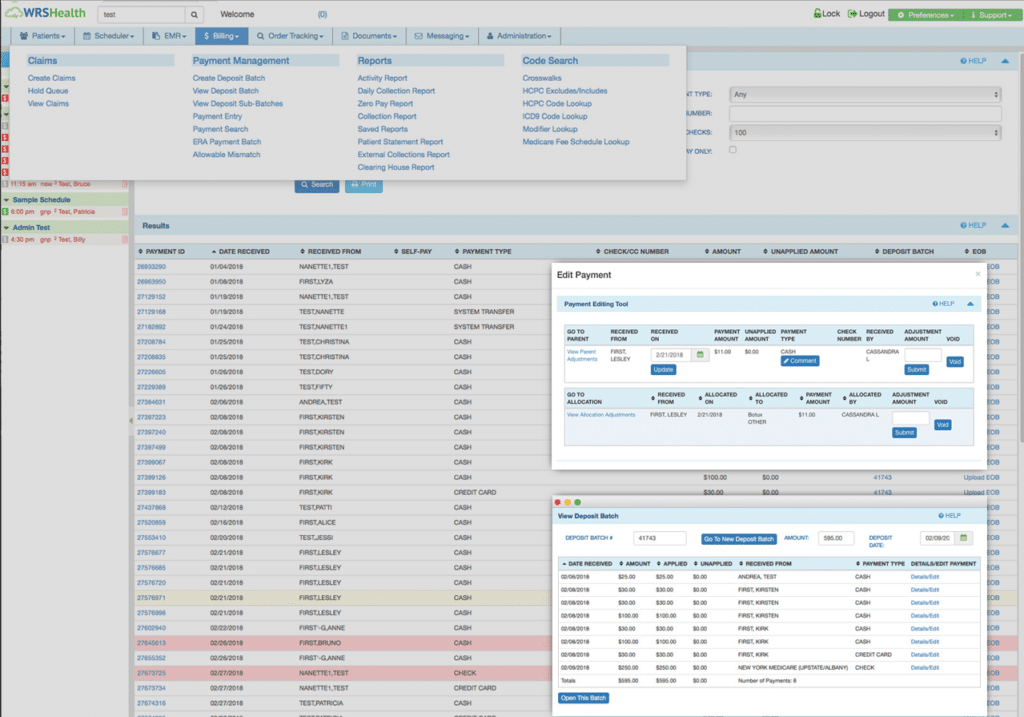This screenshot has width=1024, height=717.
Task: Open the Patients menu
Action: (x=42, y=36)
